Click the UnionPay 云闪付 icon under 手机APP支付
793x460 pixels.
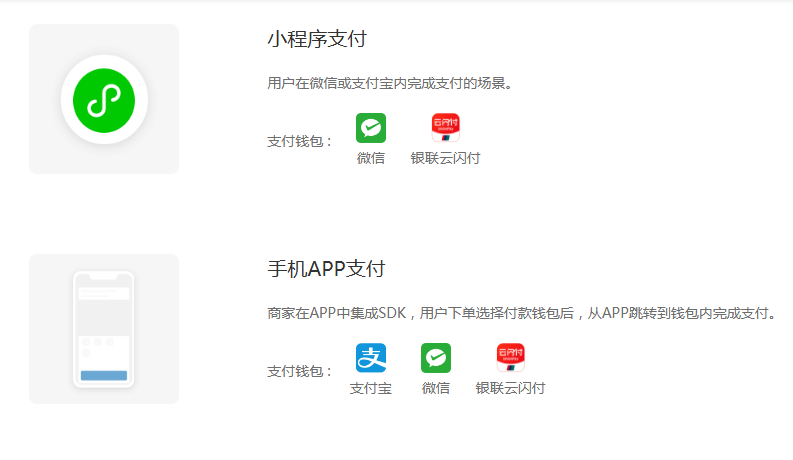(x=511, y=358)
